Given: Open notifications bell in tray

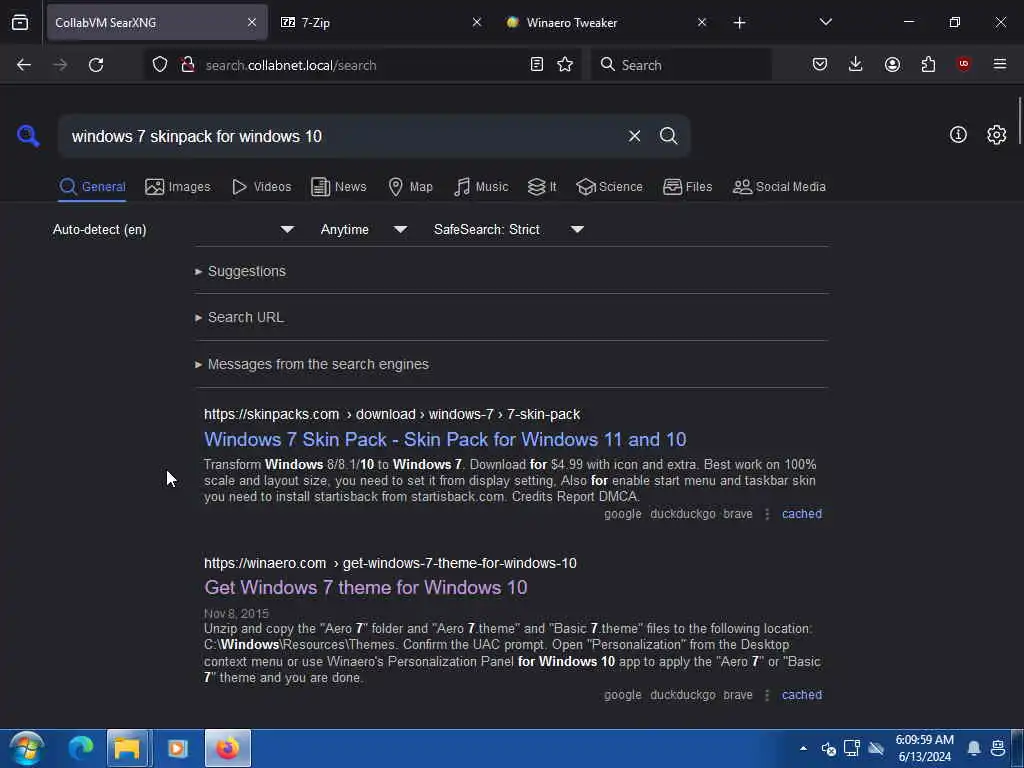Looking at the screenshot, I should (x=974, y=748).
